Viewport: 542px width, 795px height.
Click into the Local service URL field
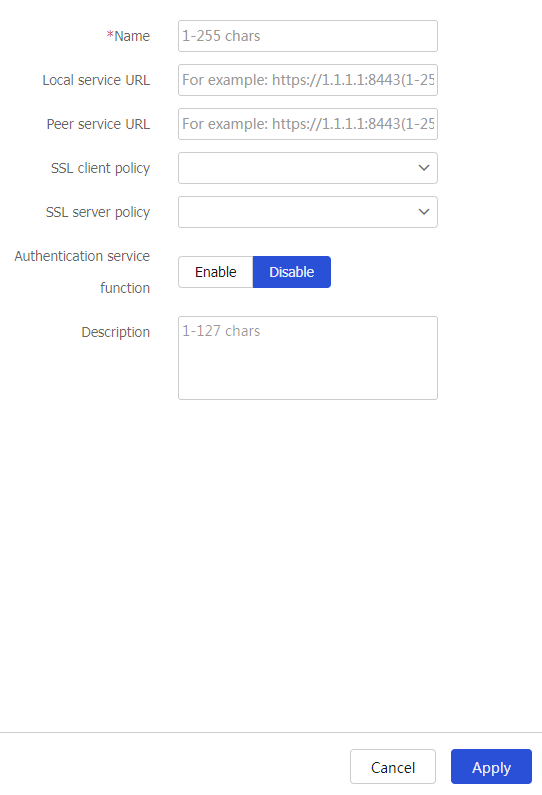(x=308, y=80)
